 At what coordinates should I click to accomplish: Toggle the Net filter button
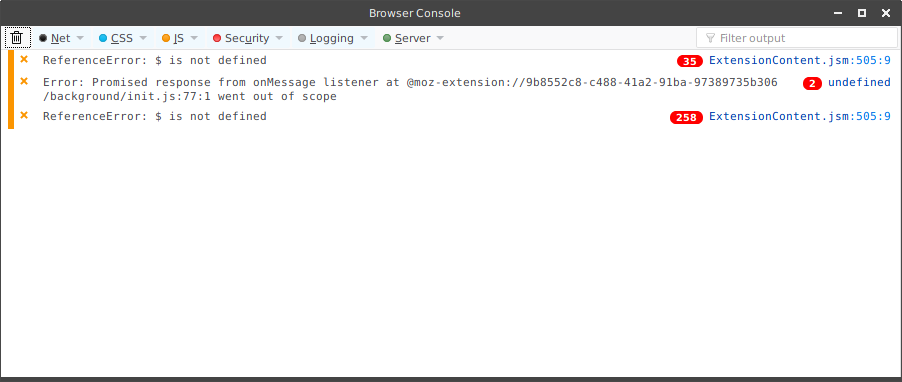(x=55, y=38)
